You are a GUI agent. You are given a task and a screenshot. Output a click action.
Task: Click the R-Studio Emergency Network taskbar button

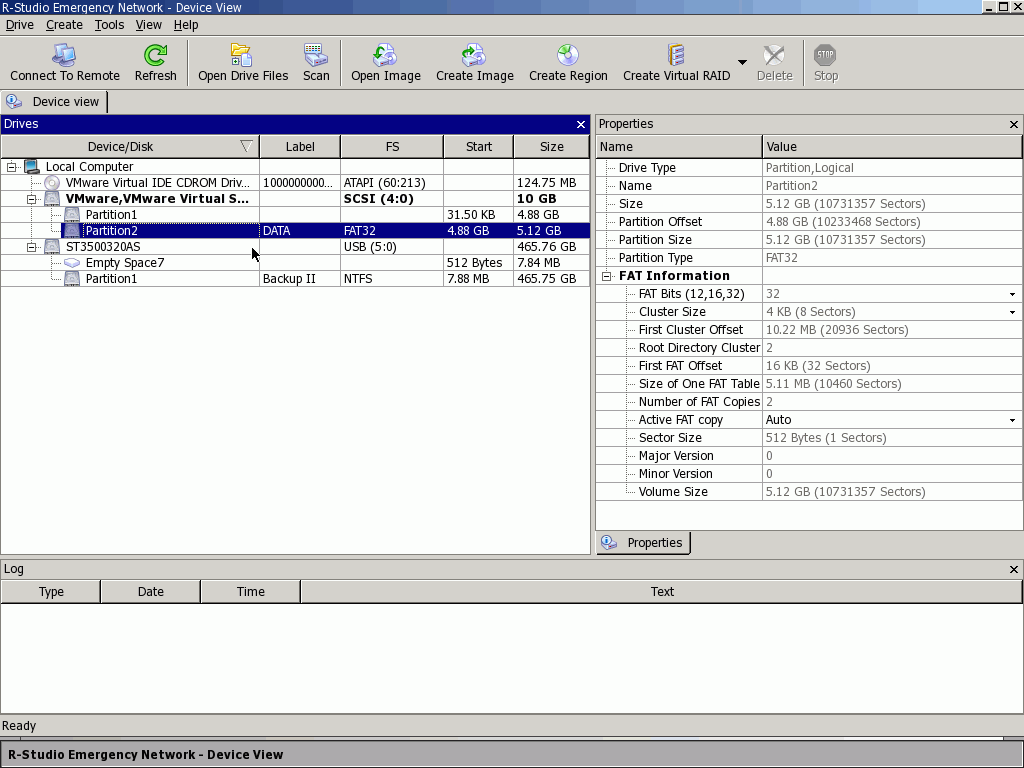tap(511, 754)
